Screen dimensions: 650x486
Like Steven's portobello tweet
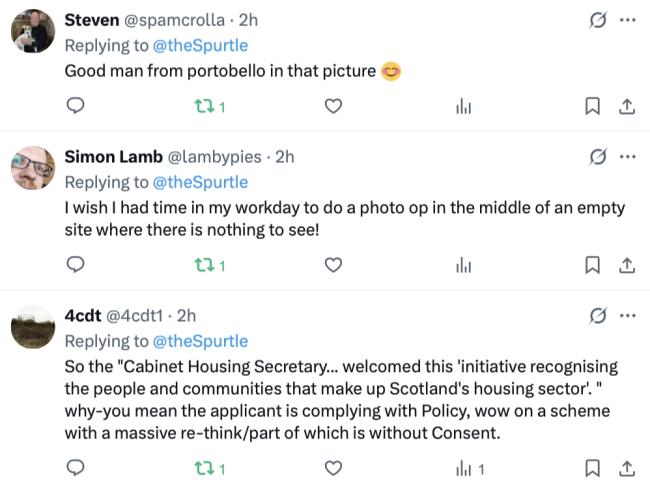click(x=334, y=106)
